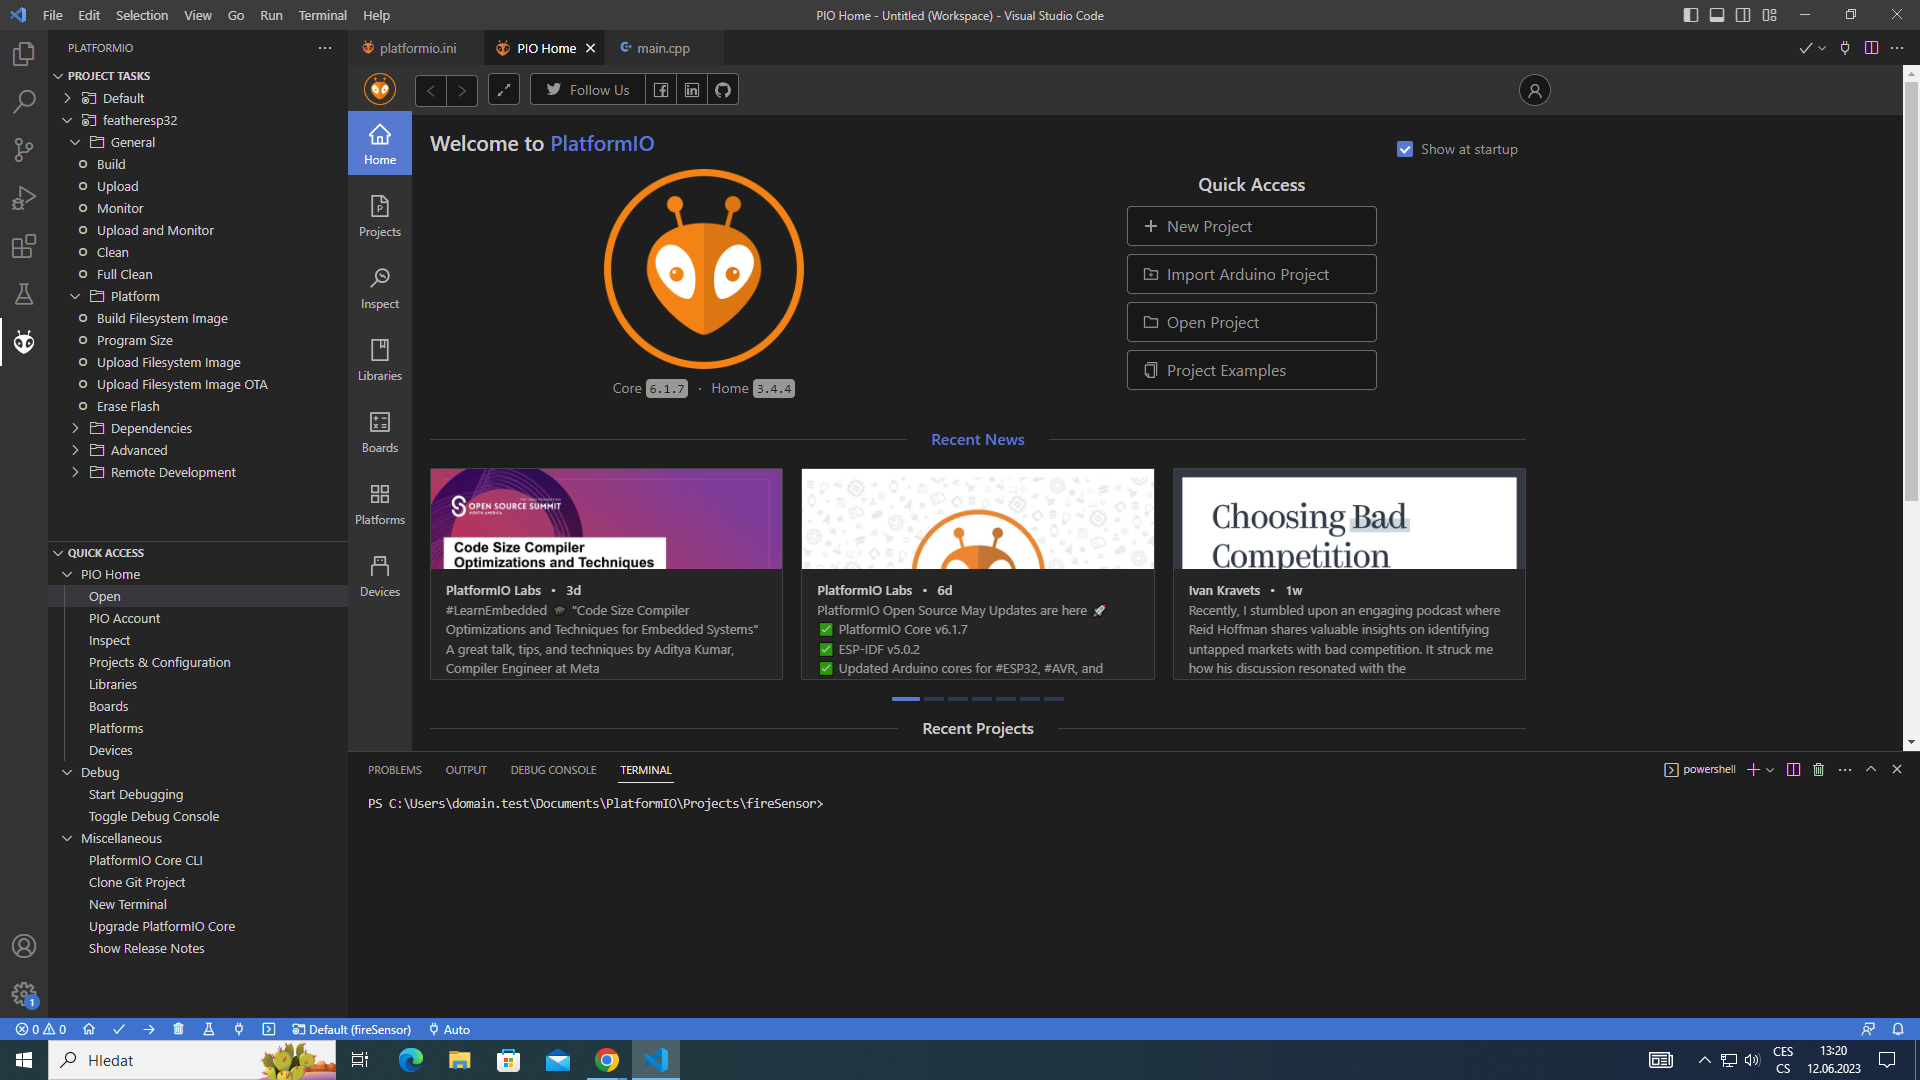1920x1080 pixels.
Task: Collapse the PROJECT TASKS section
Action: pyautogui.click(x=58, y=76)
